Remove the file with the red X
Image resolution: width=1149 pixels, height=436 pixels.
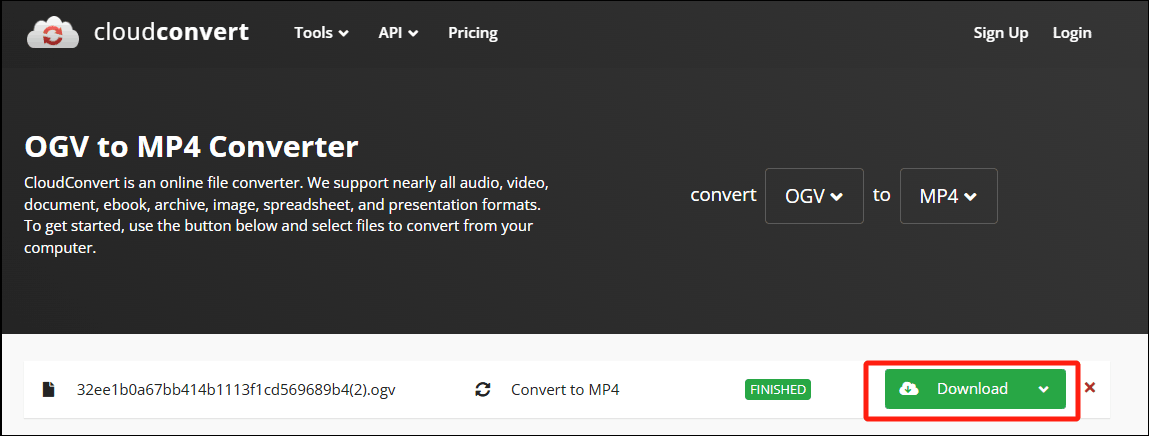(1090, 388)
